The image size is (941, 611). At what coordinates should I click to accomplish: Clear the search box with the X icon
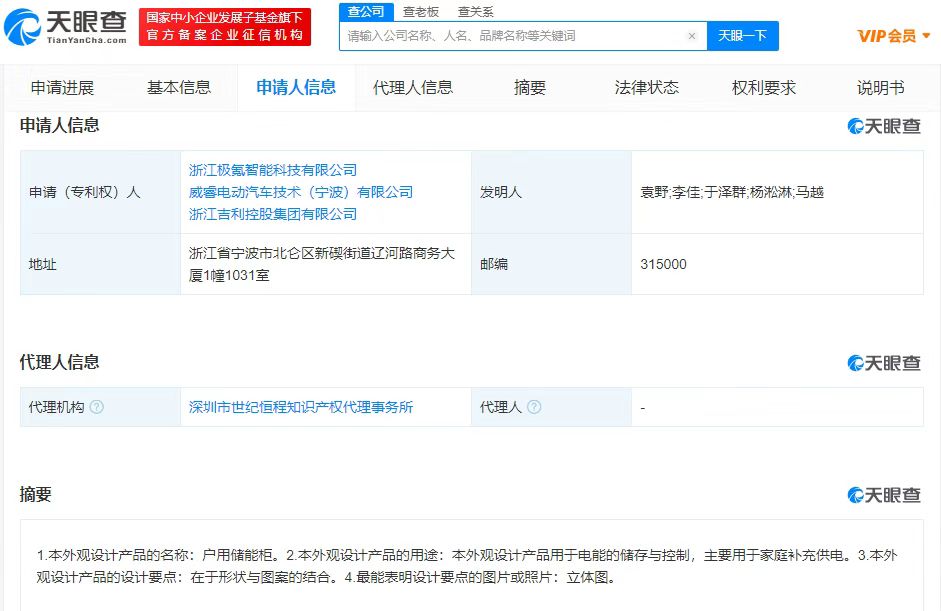click(x=691, y=36)
